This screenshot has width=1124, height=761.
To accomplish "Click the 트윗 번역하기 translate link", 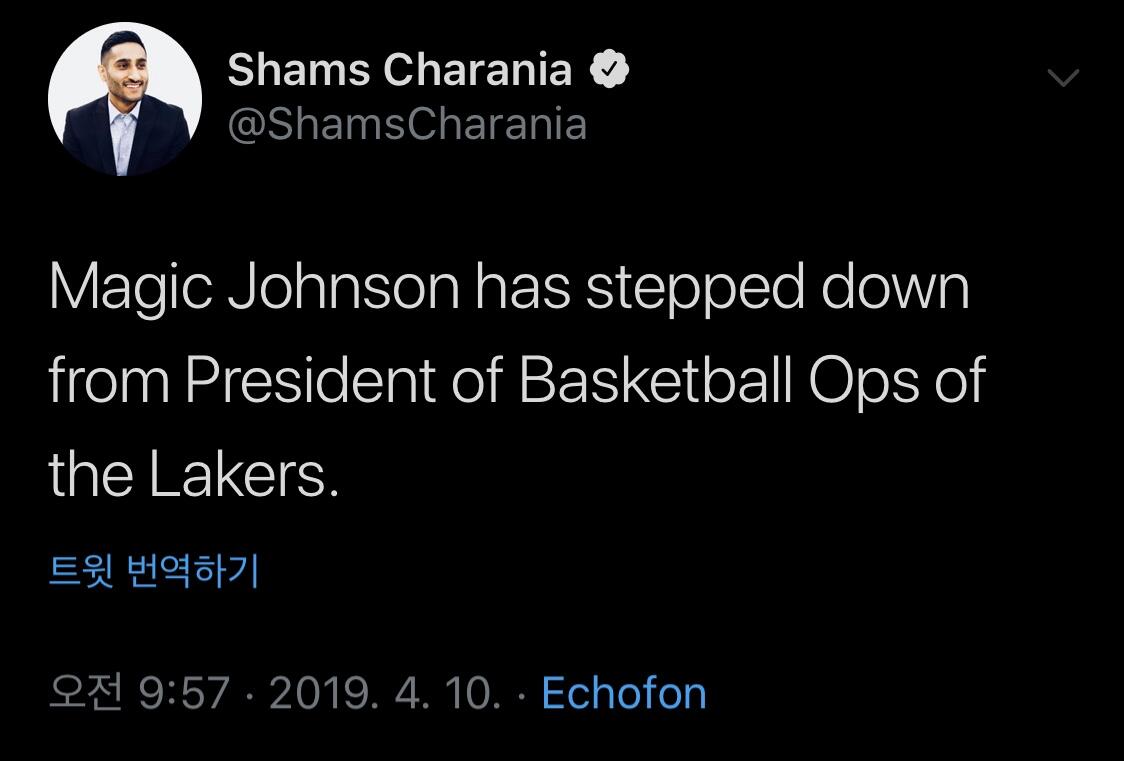I will coord(154,571).
